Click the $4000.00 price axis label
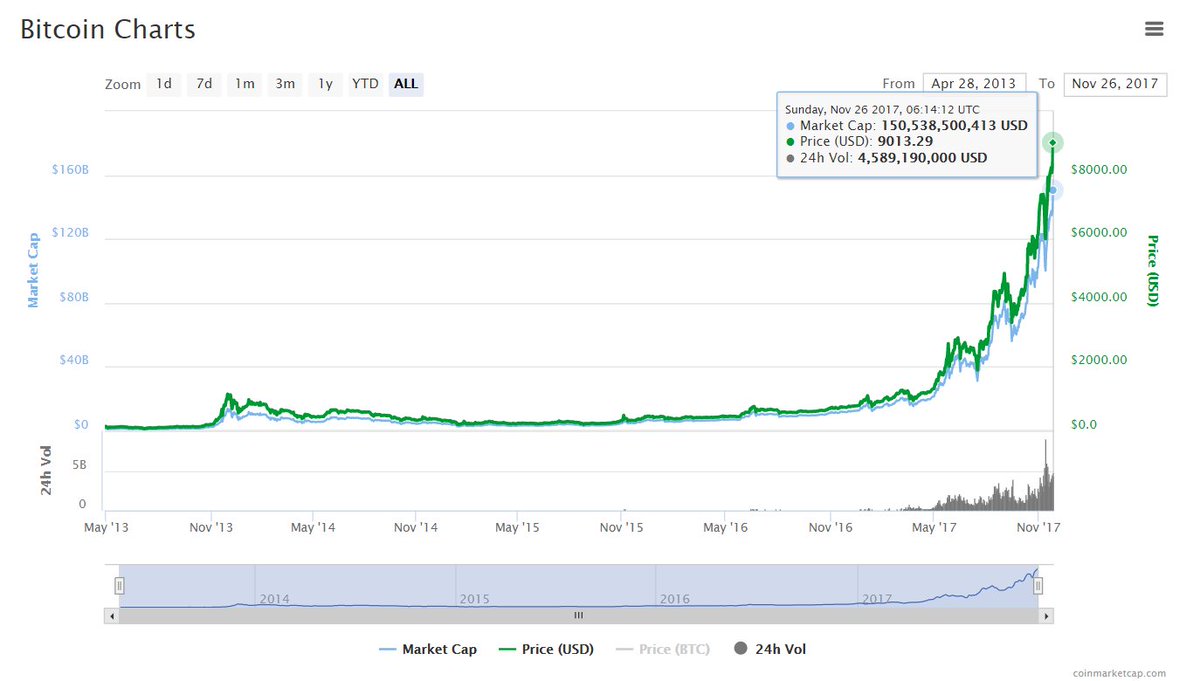 pyautogui.click(x=1099, y=298)
